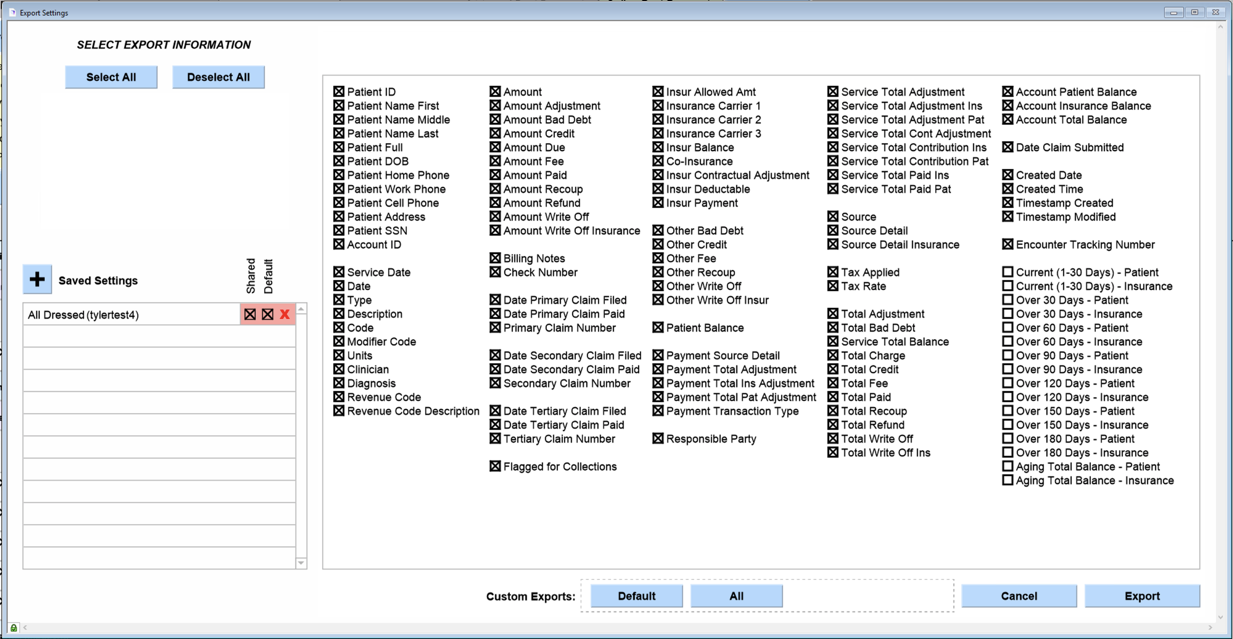This screenshot has width=1233, height=639.
Task: Toggle Default box for All Dressed setting
Action: (267, 314)
